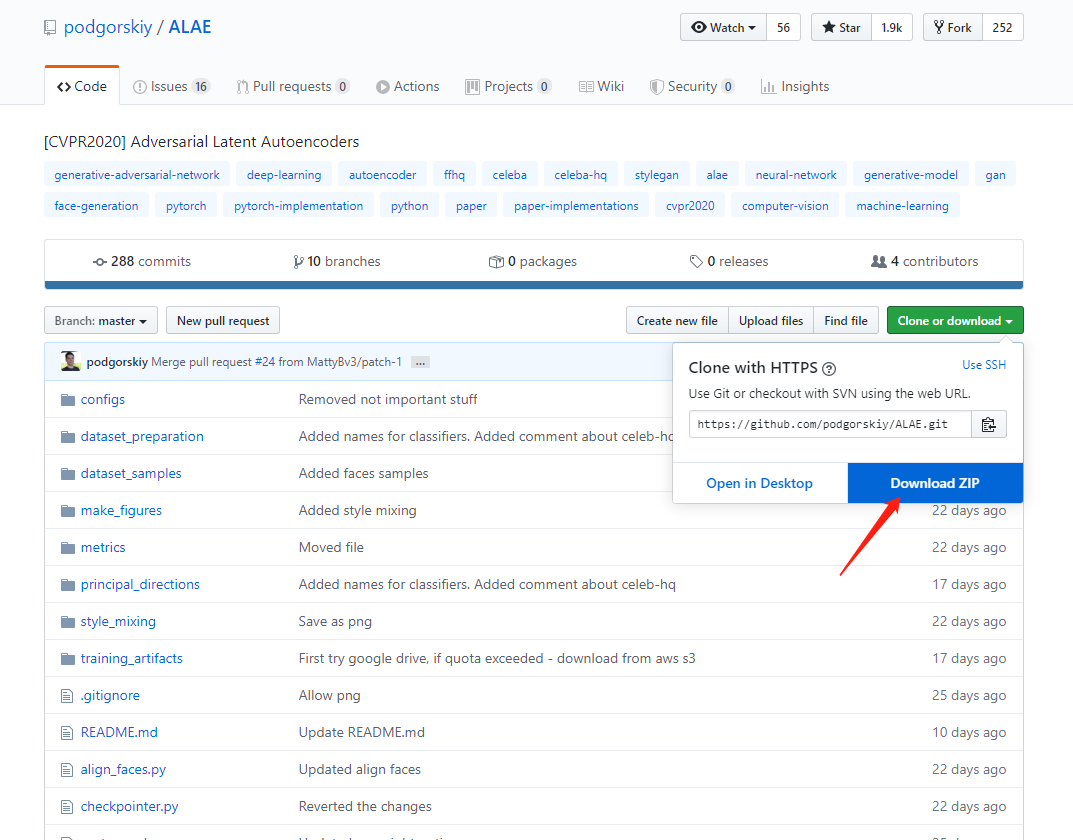The image size is (1073, 840).
Task: Click the dataset_samples folder icon
Action: coord(68,473)
